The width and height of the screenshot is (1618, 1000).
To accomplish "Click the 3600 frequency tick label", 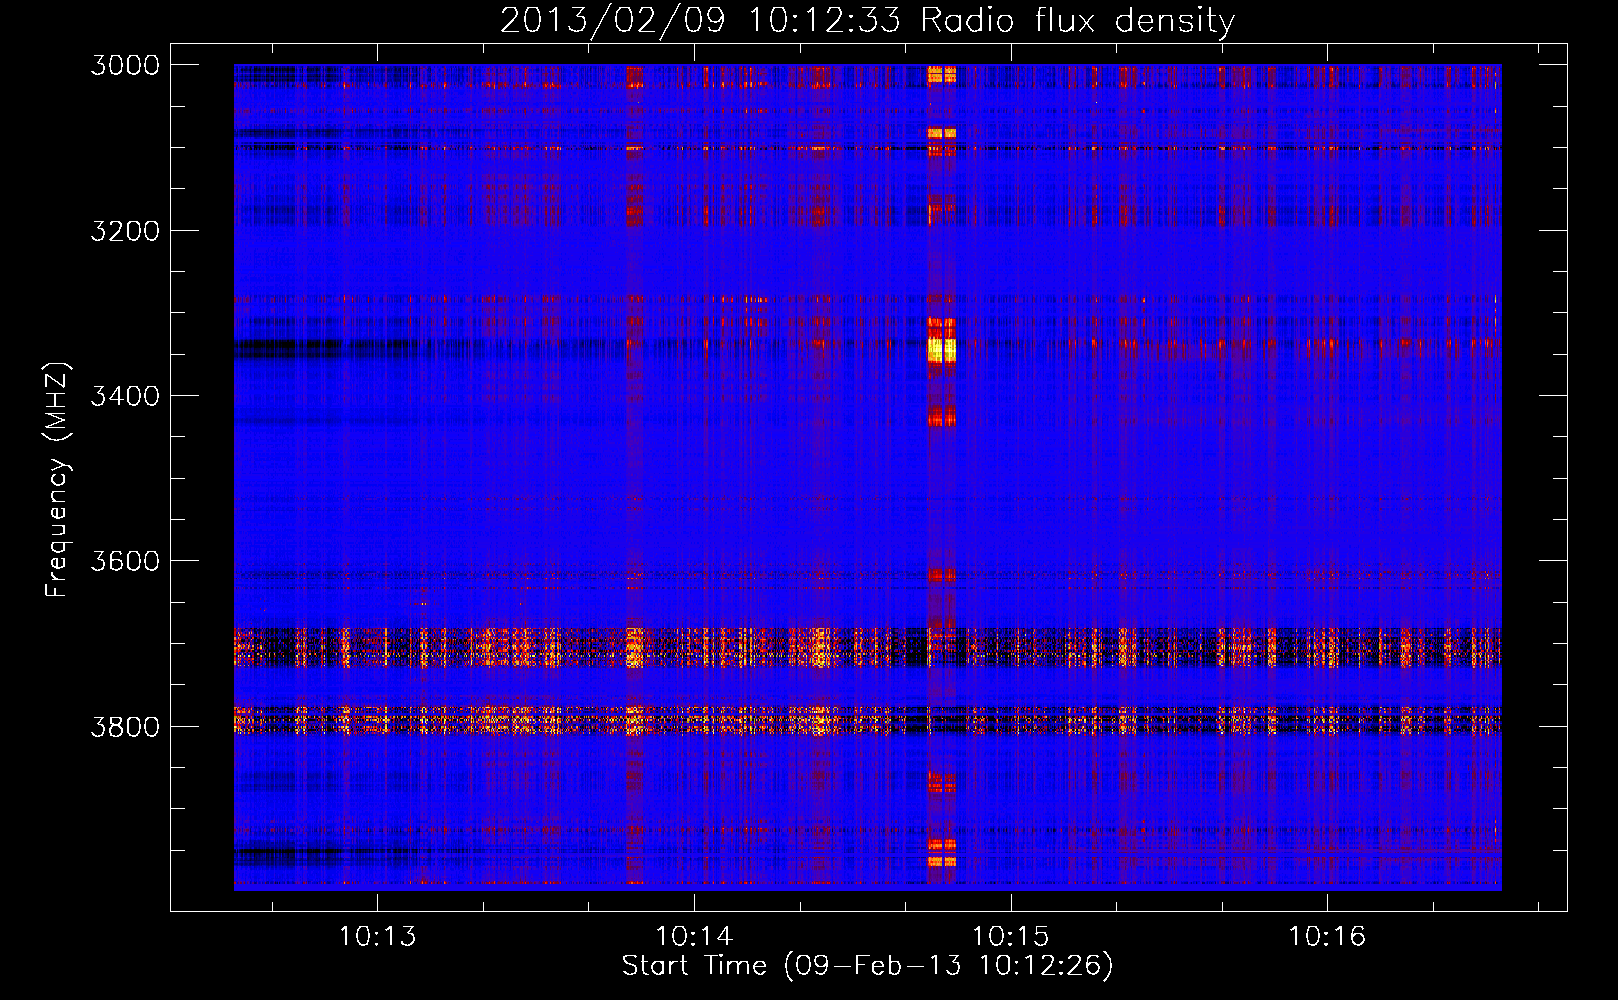I will click(x=125, y=561).
